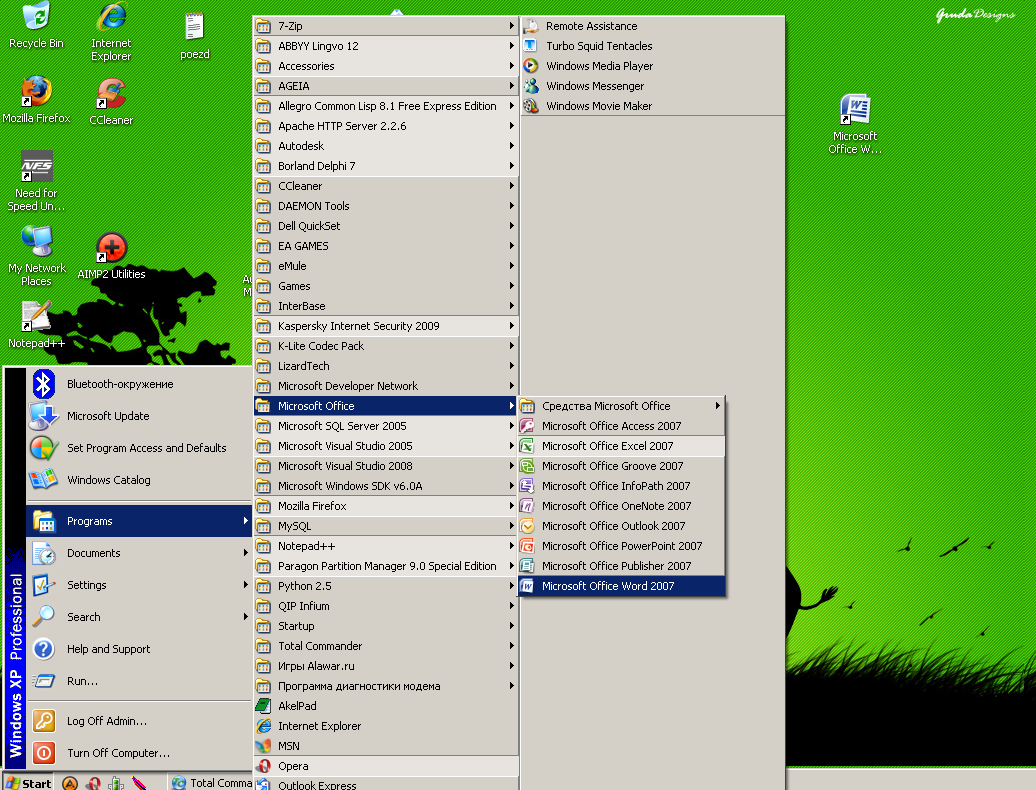
Task: Open CCleaner desktop shortcut
Action: click(x=111, y=102)
